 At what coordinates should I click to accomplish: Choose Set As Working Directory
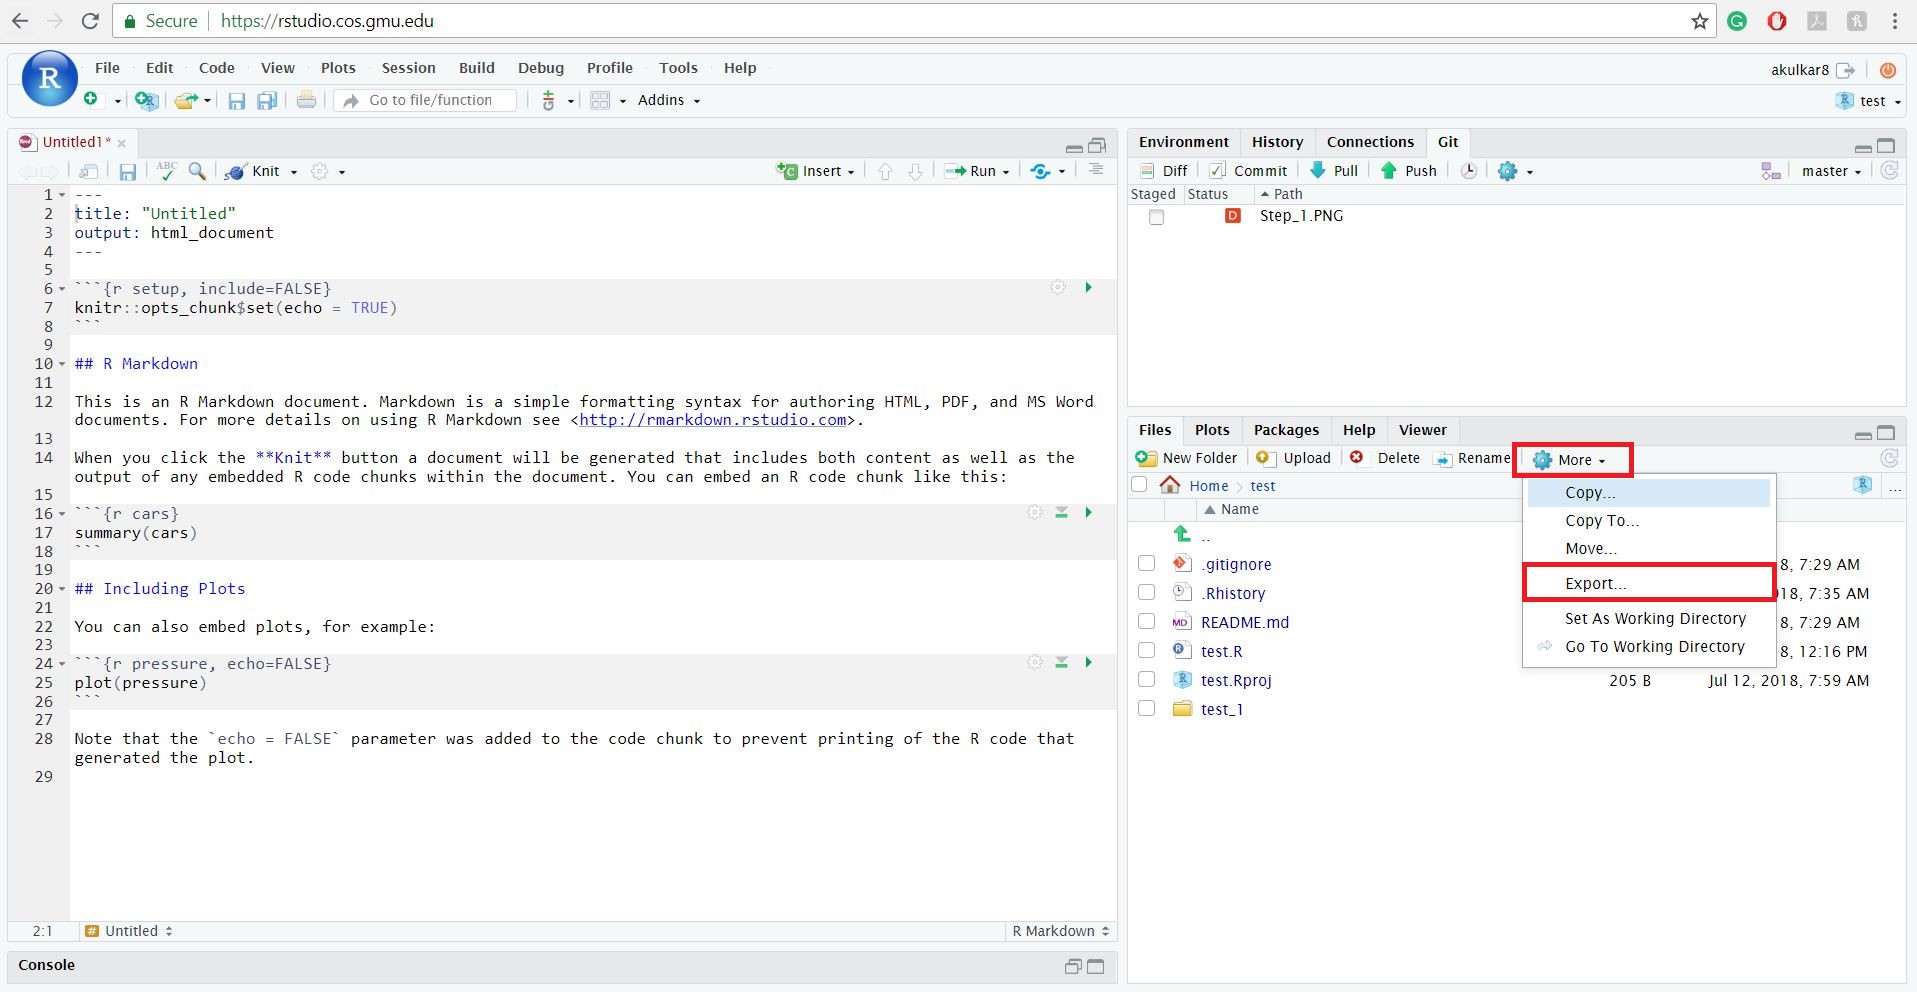coord(1655,619)
